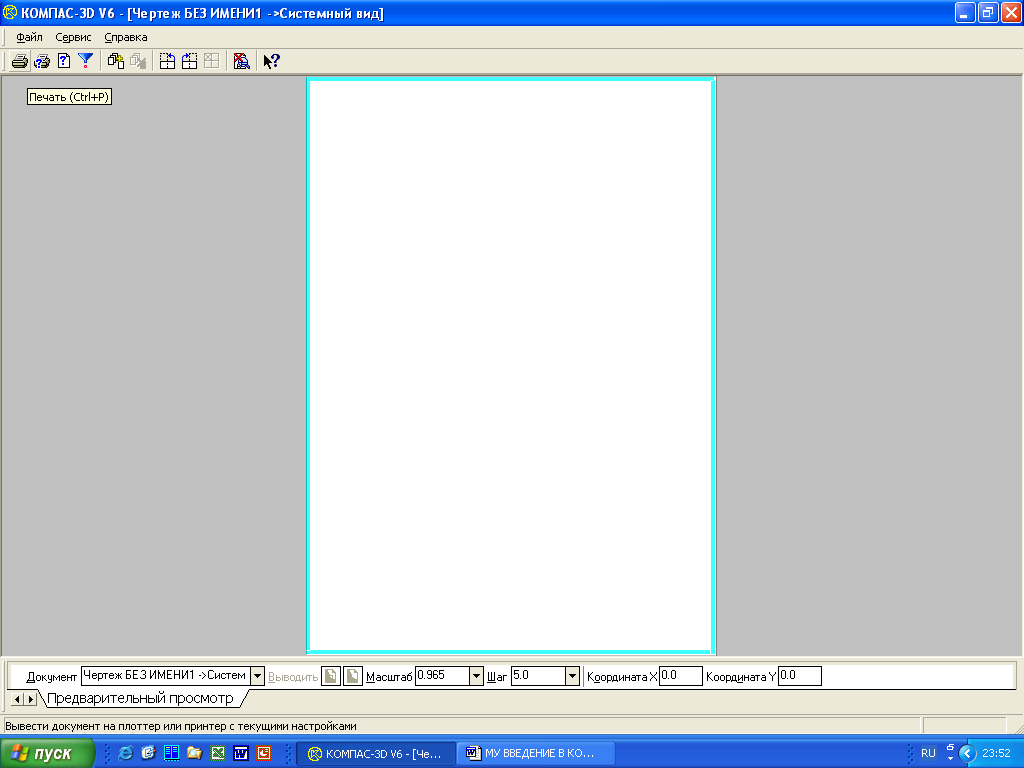Click the Координата Y input field
Viewport: 1024px width, 768px height.
[x=799, y=676]
